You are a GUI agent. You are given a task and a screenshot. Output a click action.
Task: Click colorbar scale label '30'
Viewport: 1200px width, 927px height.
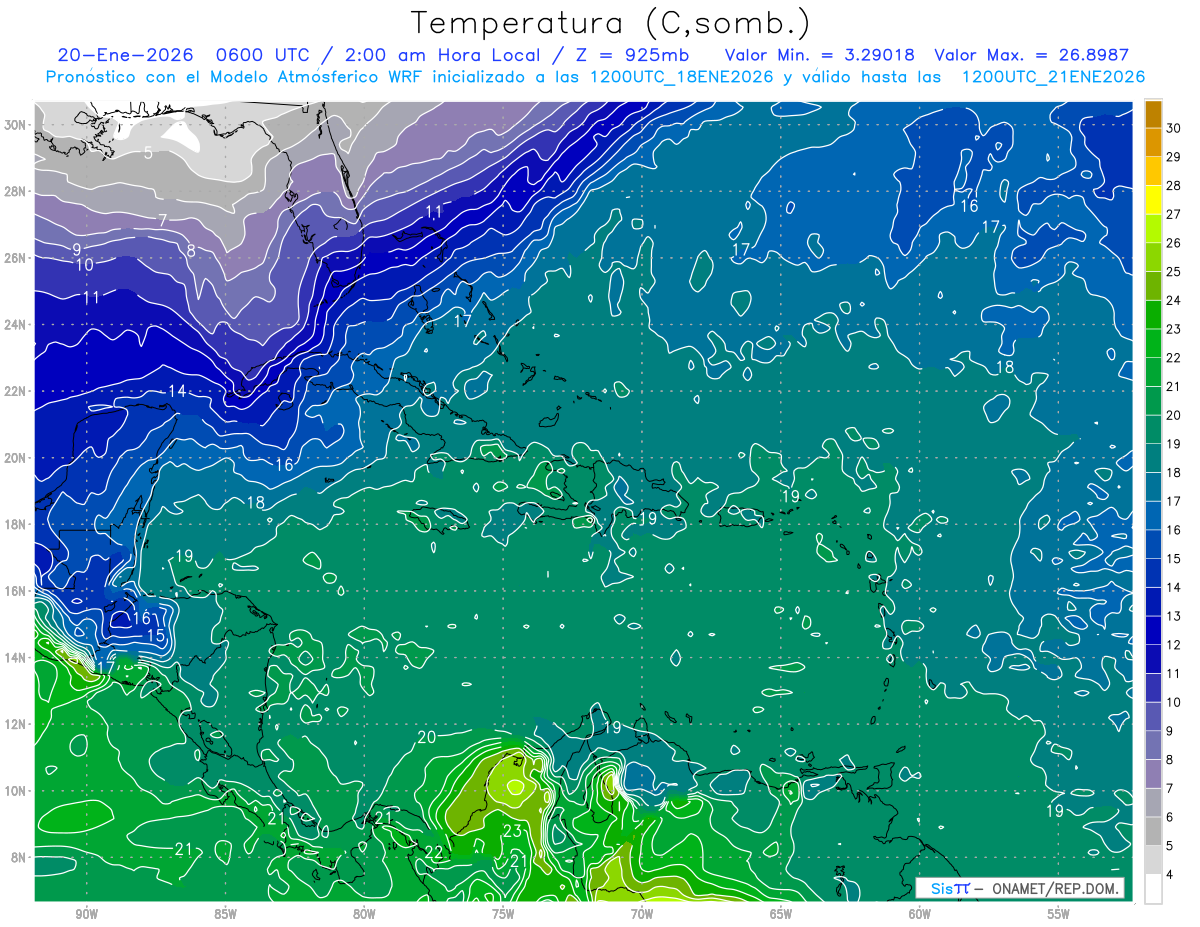coord(1174,128)
